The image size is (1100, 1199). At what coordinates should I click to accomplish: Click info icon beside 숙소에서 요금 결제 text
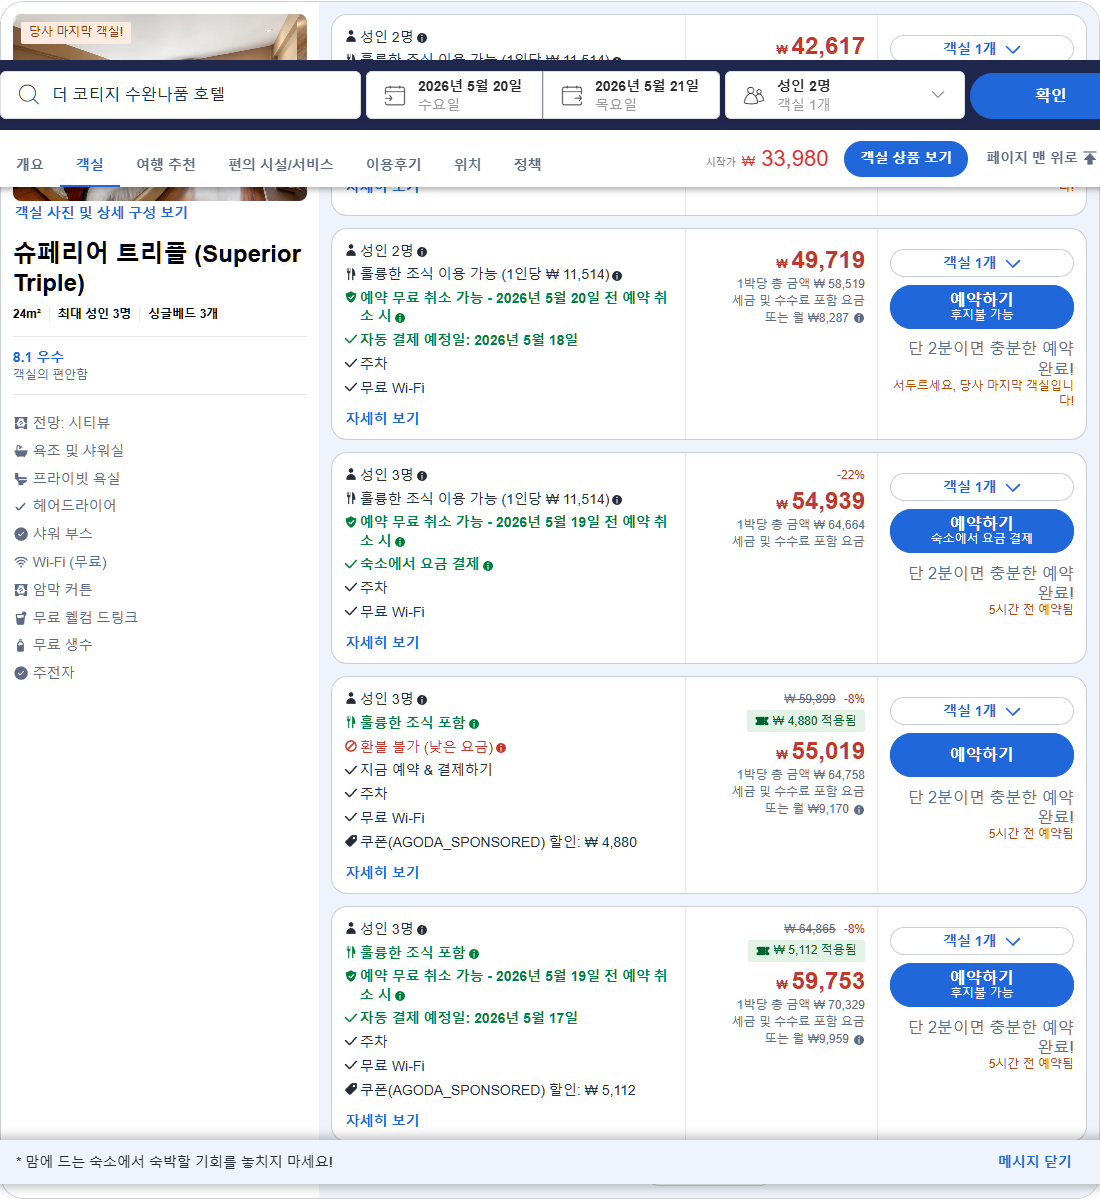[x=488, y=566]
